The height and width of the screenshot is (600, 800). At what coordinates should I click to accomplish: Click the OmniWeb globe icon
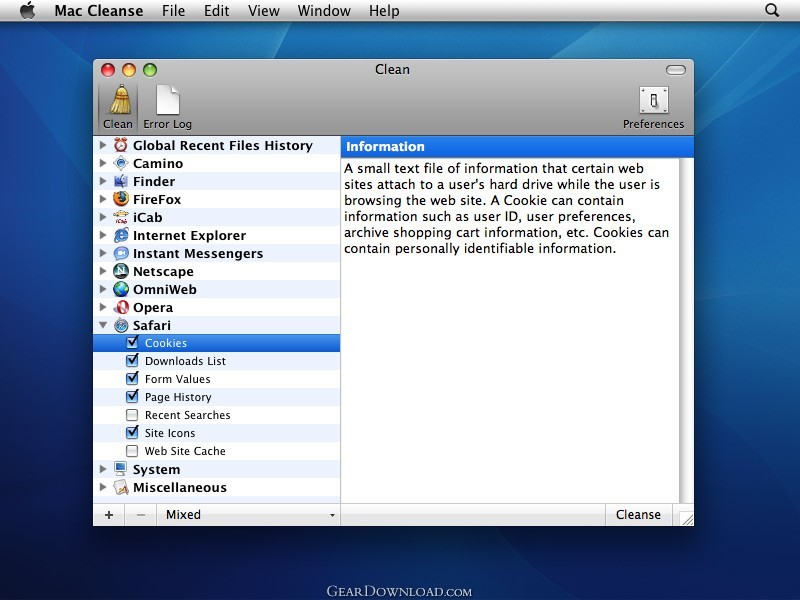pyautogui.click(x=121, y=289)
